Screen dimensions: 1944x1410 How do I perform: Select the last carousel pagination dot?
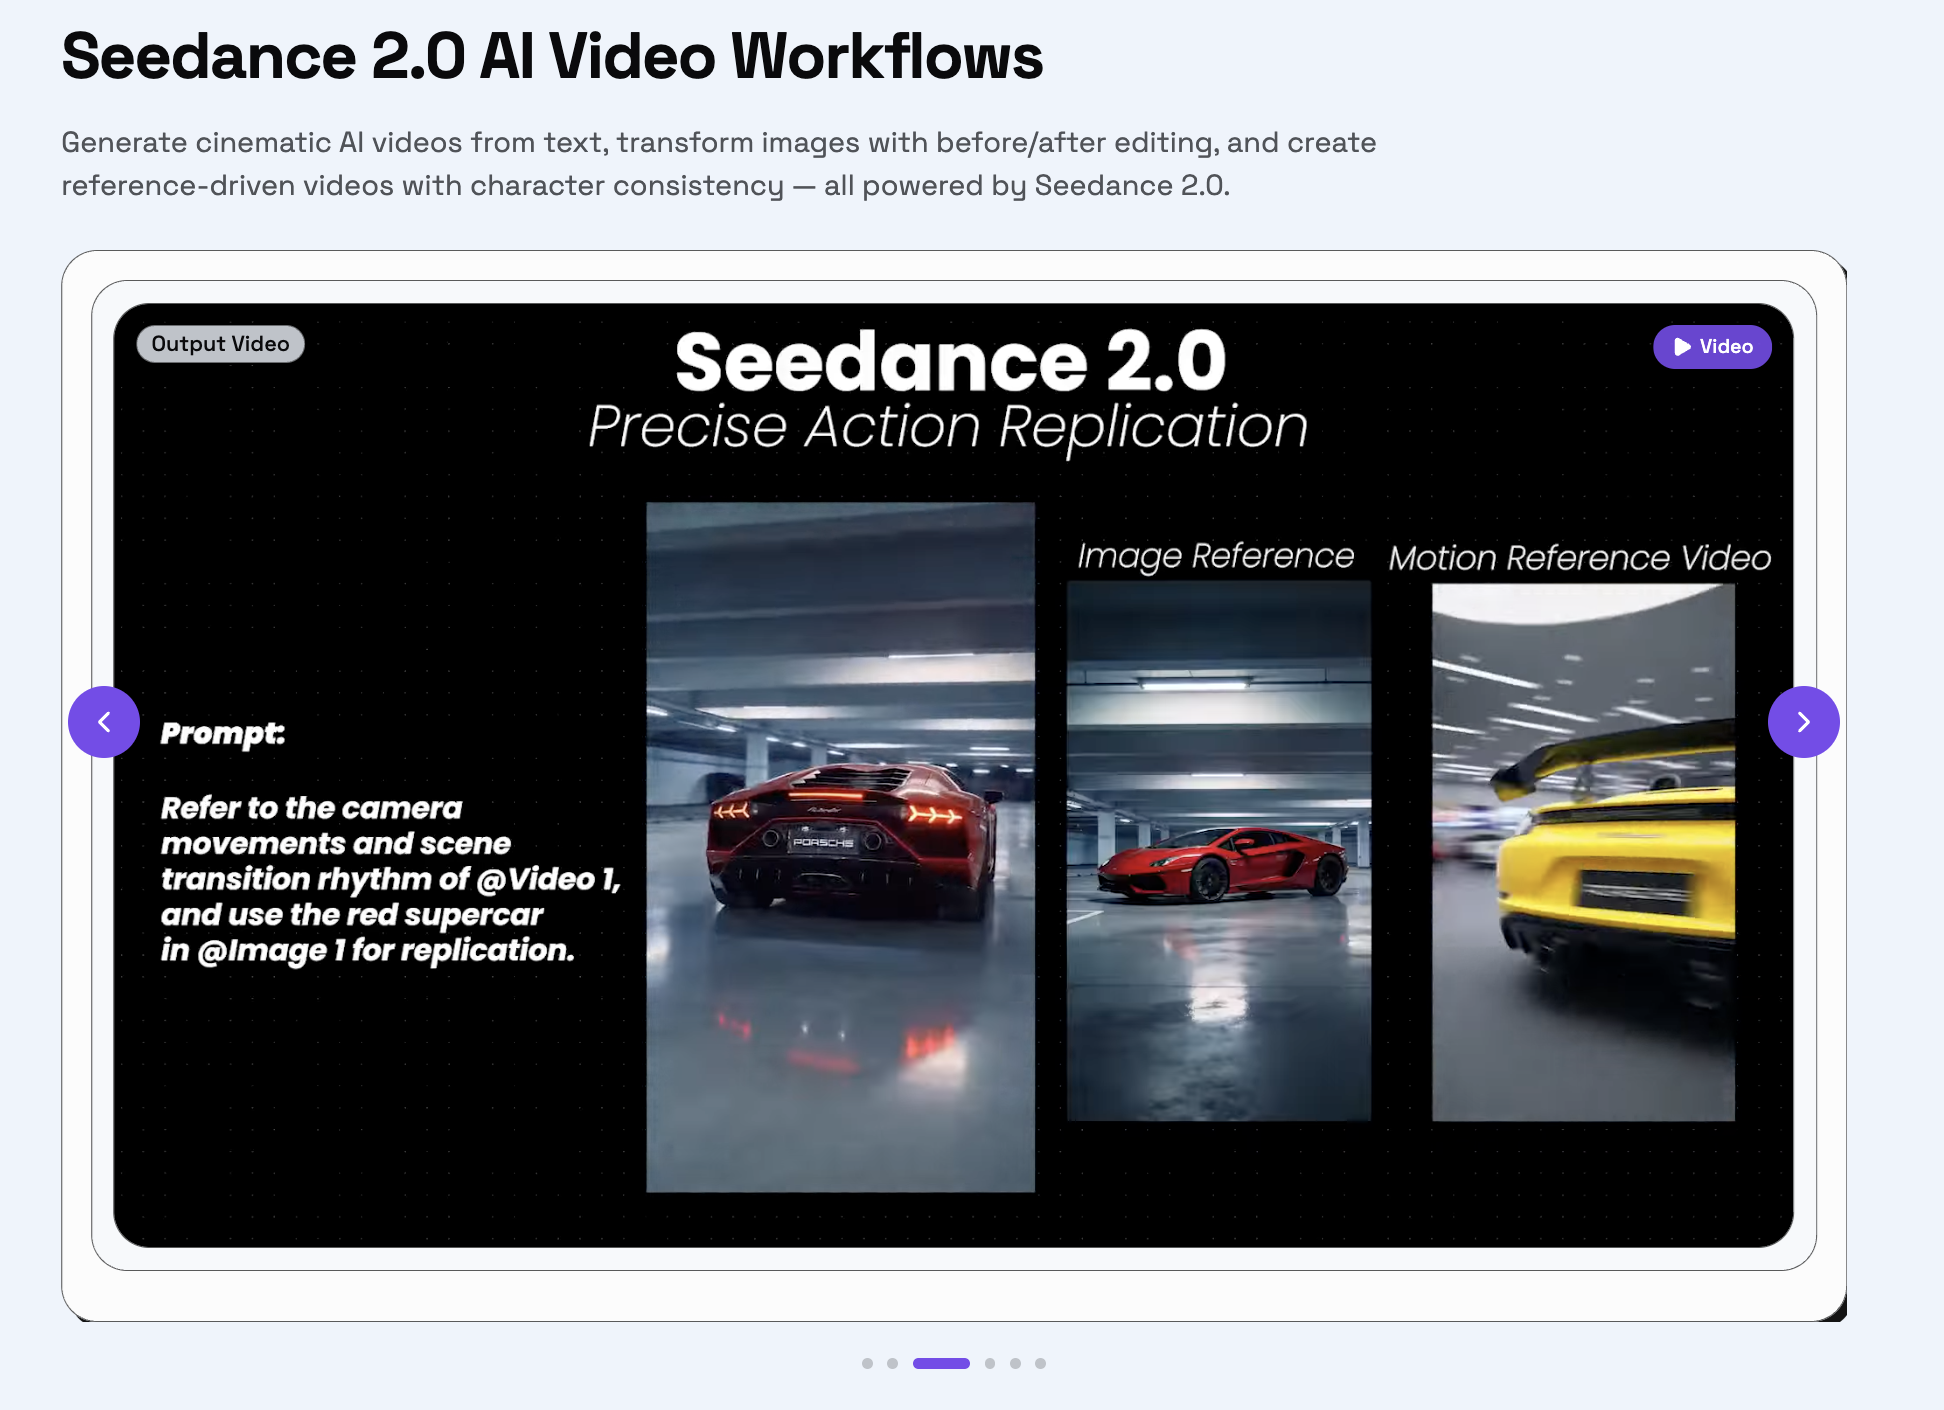coord(1042,1363)
